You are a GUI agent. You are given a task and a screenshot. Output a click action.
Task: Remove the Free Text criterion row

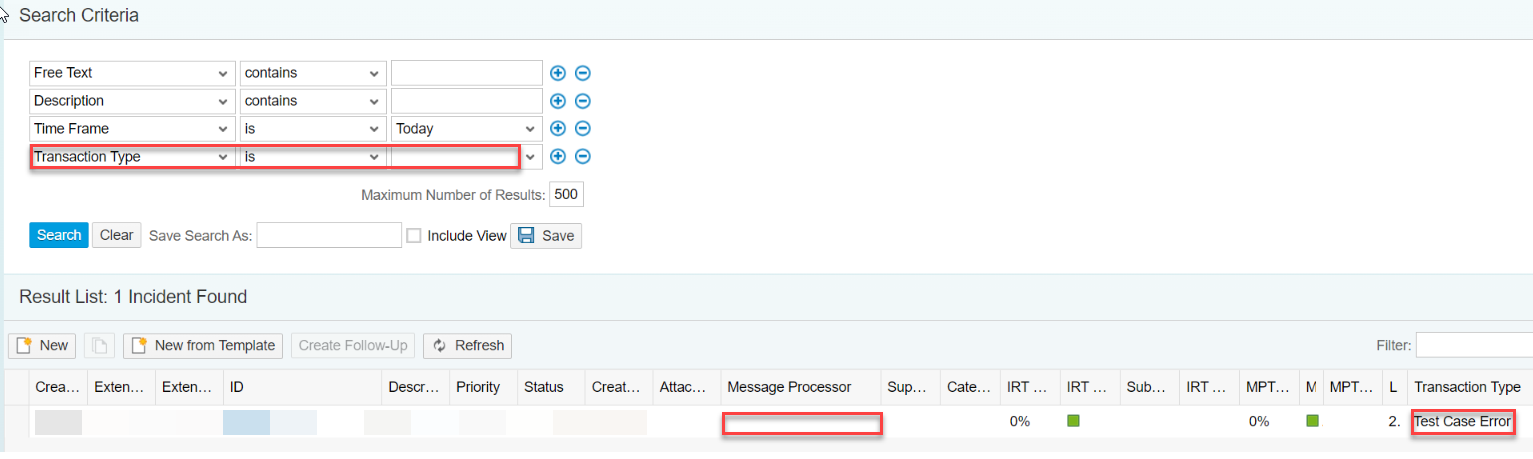[x=583, y=73]
